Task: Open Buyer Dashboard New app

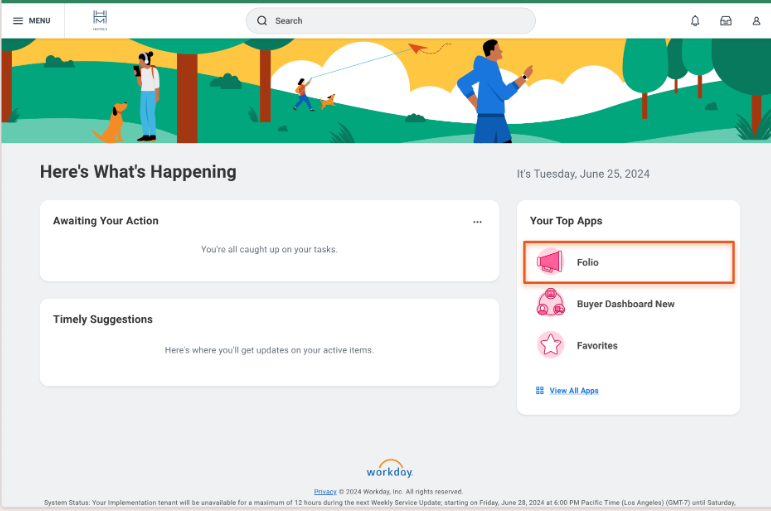Action: tap(625, 304)
